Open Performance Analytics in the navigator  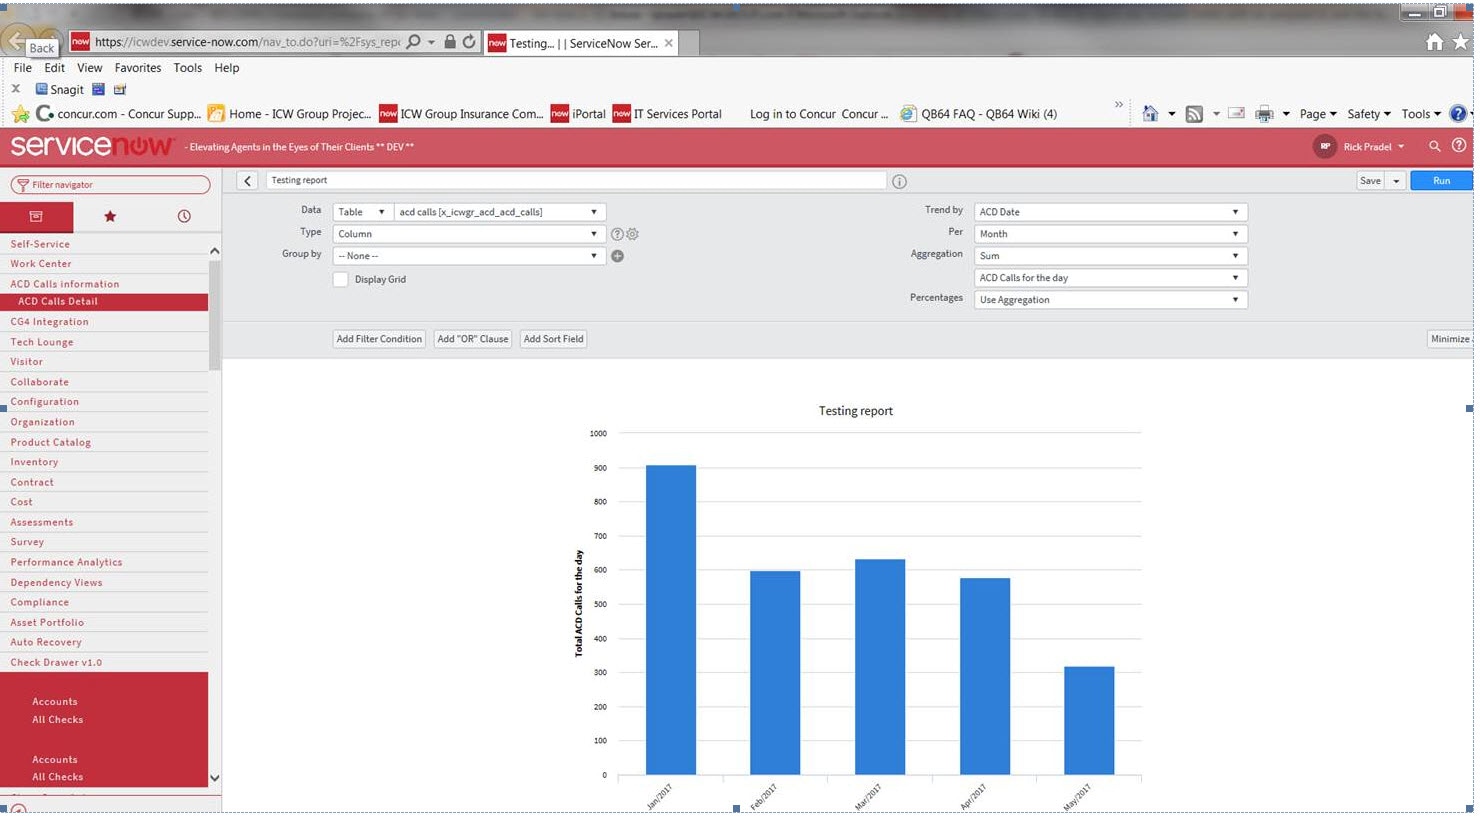(x=66, y=562)
